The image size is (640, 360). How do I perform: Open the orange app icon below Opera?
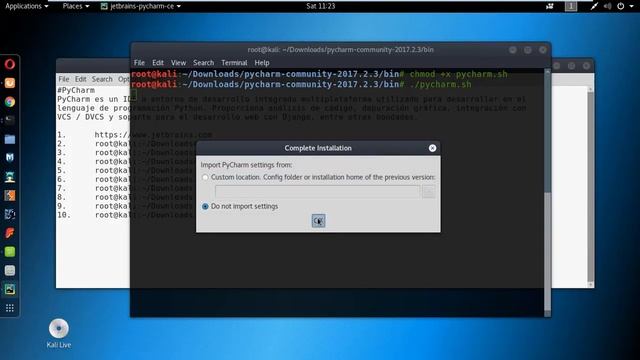click(10, 83)
